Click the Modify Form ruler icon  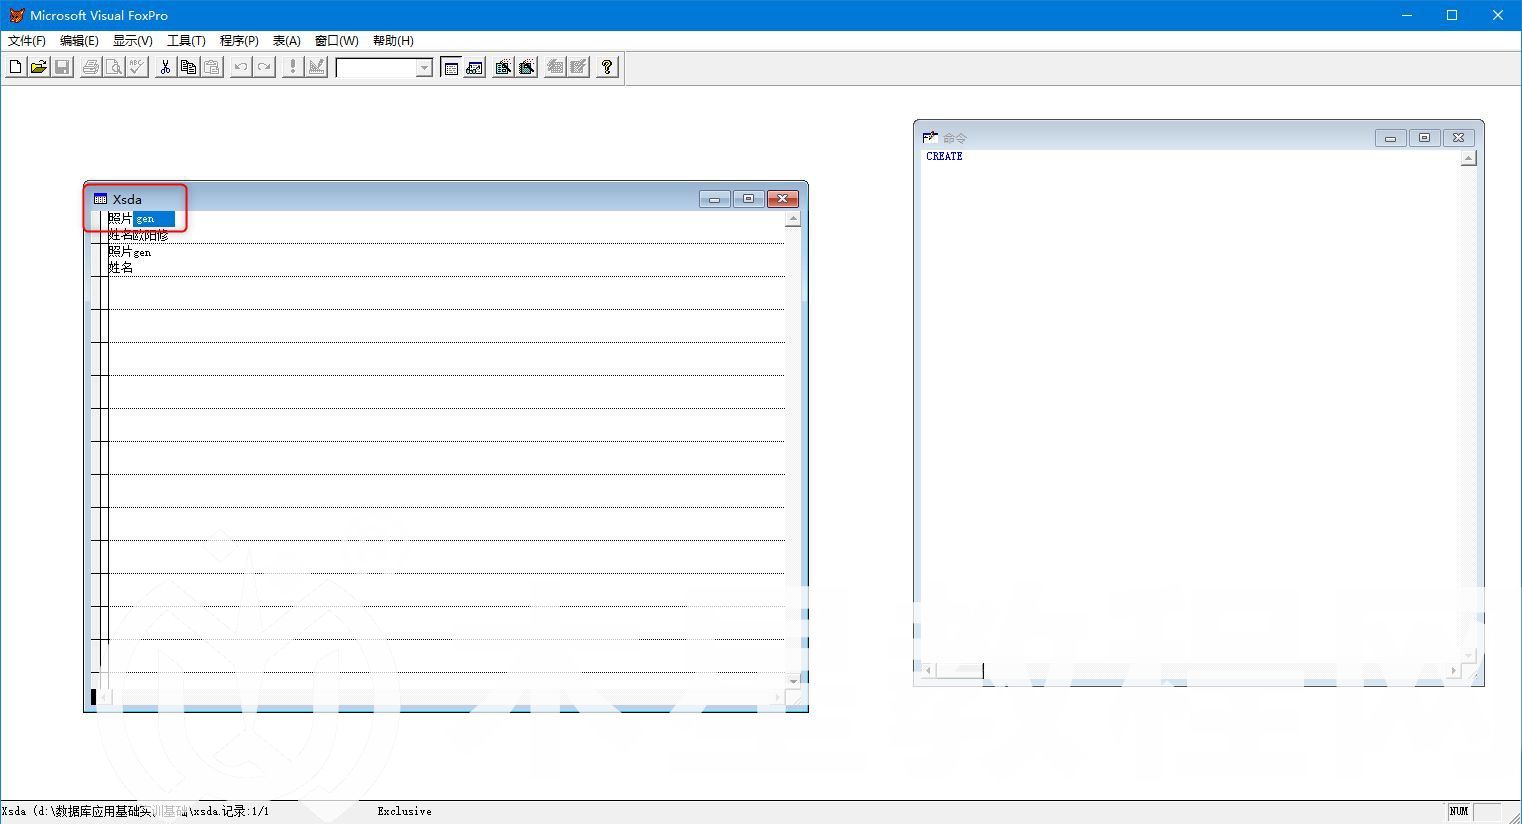tap(316, 67)
